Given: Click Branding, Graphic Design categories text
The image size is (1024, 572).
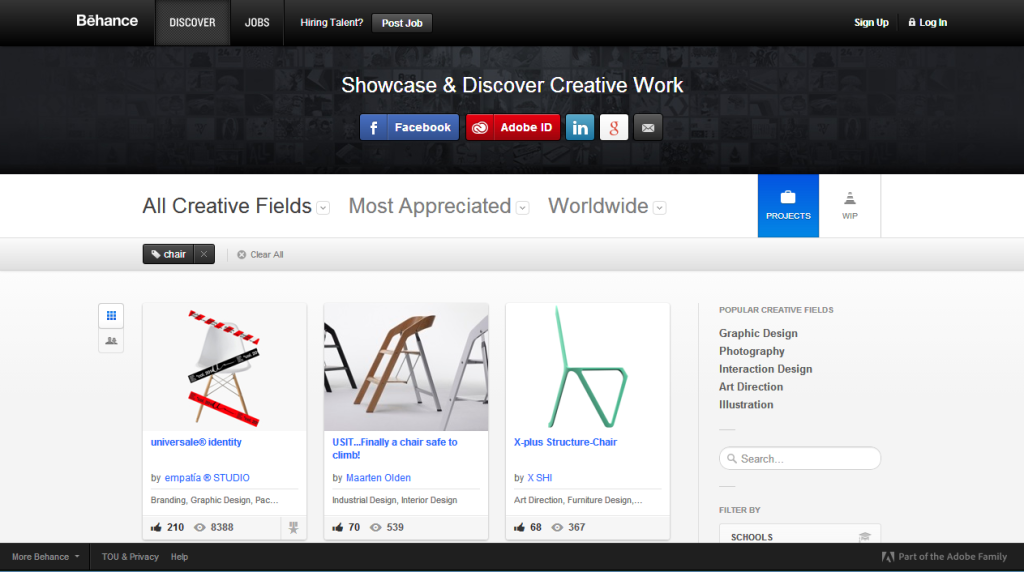Looking at the screenshot, I should pos(214,500).
